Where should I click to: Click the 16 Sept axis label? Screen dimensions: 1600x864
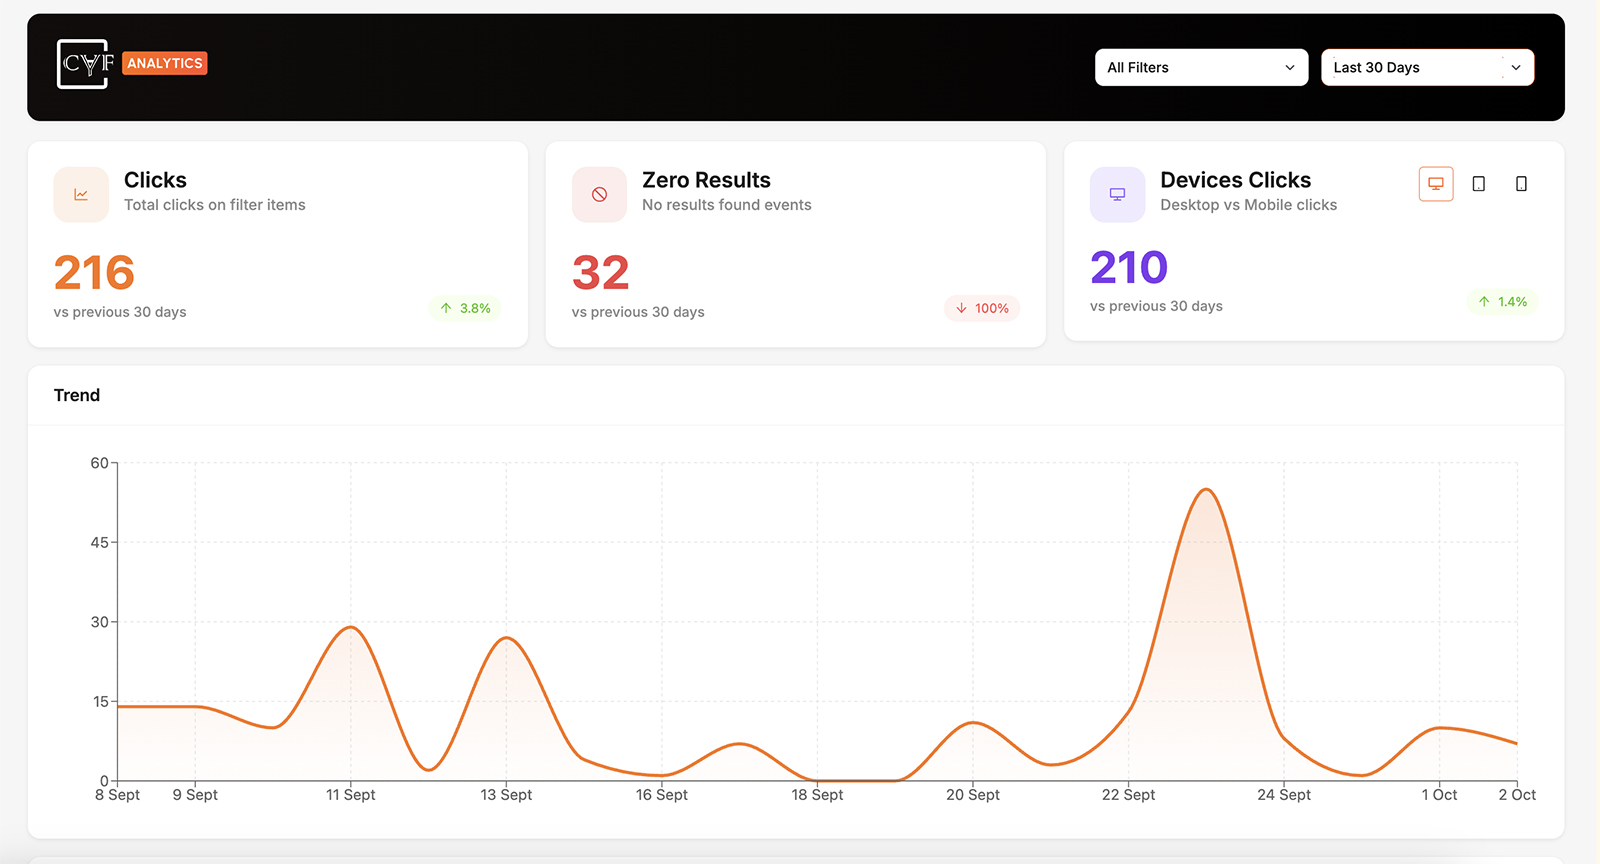point(662,795)
